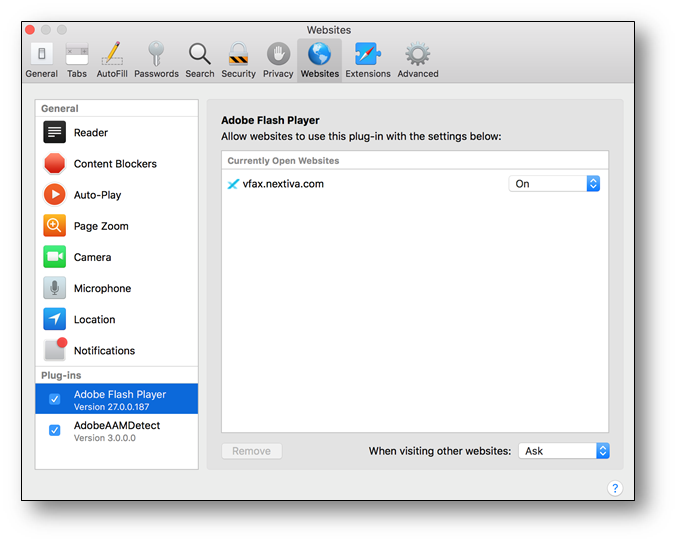Click the Reader label in the sidebar
Screen dimensions: 677x543
click(91, 133)
